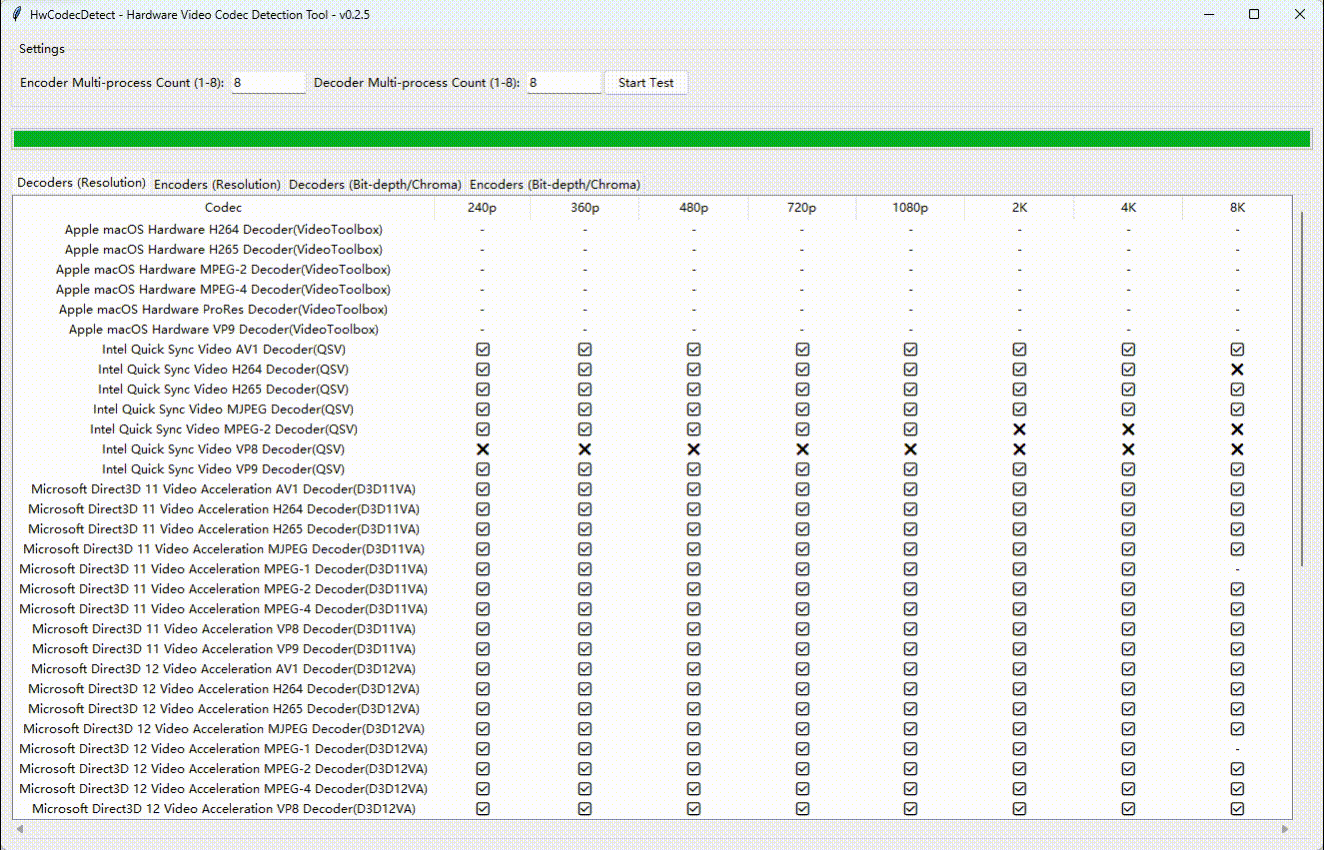Open the Encoders (Bit-depth/Chroma) tab

point(555,184)
